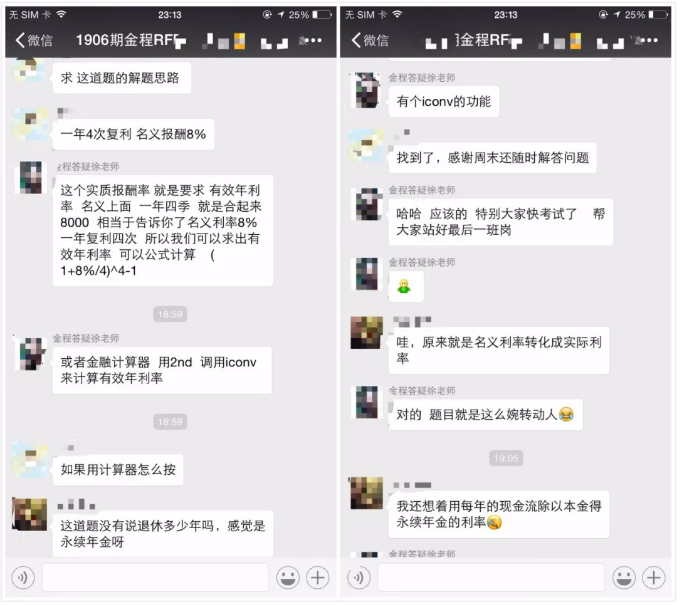Tap 徐老师's avatar beside the effective annual rate explanation
The height and width of the screenshot is (605, 680).
31,178
